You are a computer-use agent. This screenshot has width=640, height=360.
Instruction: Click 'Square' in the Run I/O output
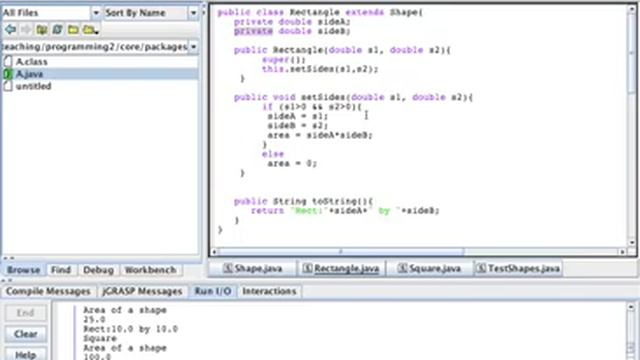[x=100, y=338]
